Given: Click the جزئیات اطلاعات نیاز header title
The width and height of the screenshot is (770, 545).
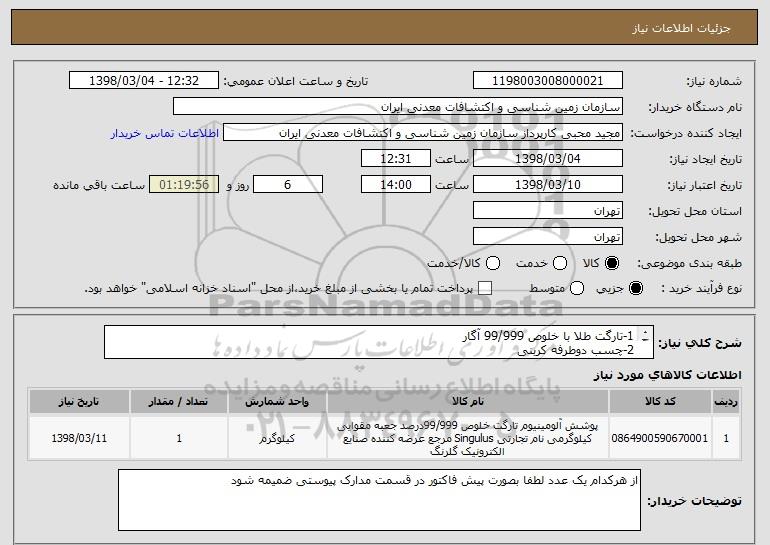Looking at the screenshot, I should [681, 28].
